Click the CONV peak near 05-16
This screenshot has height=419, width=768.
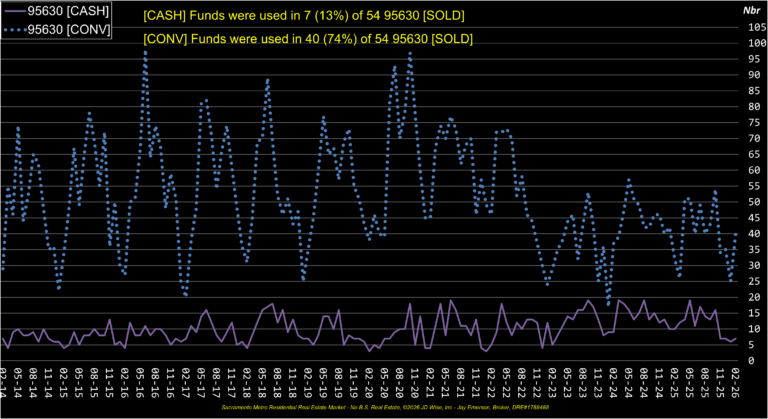145,52
